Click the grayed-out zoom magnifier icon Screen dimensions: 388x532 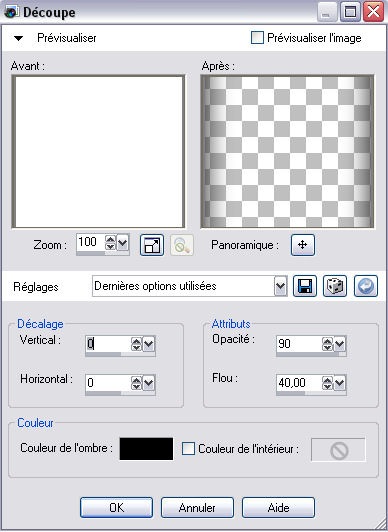click(182, 245)
